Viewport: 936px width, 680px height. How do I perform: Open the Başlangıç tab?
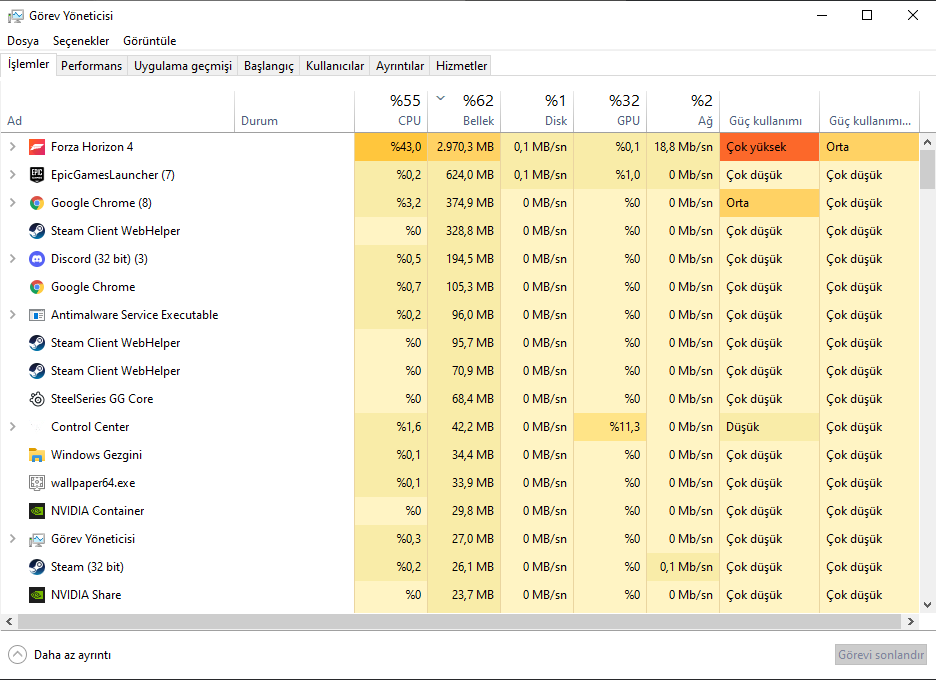pos(269,66)
